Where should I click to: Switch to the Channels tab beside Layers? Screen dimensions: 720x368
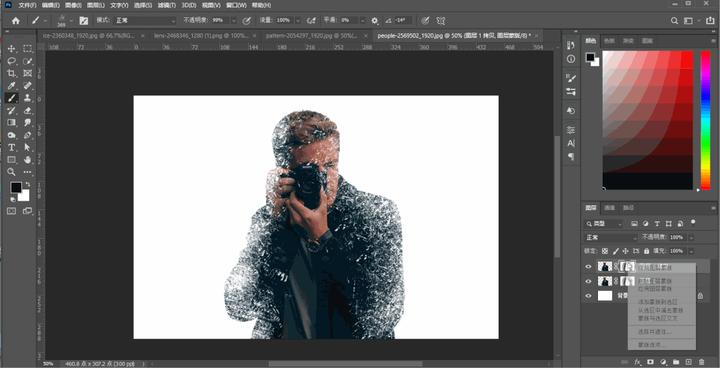click(x=610, y=208)
